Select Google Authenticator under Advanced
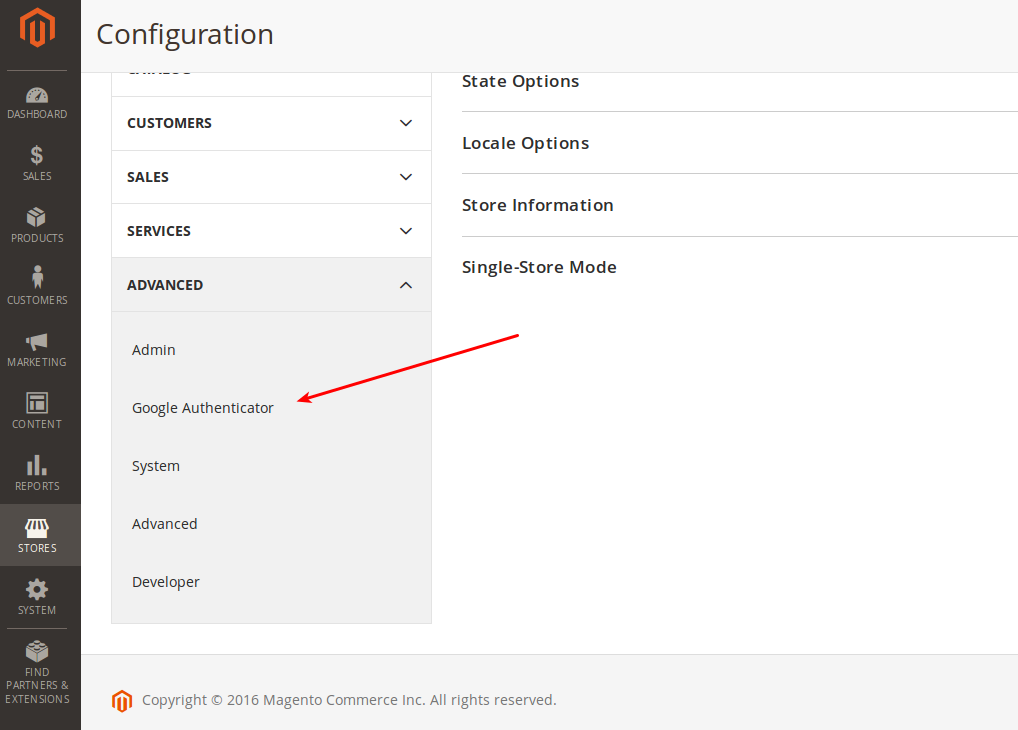1018x730 pixels. (203, 408)
